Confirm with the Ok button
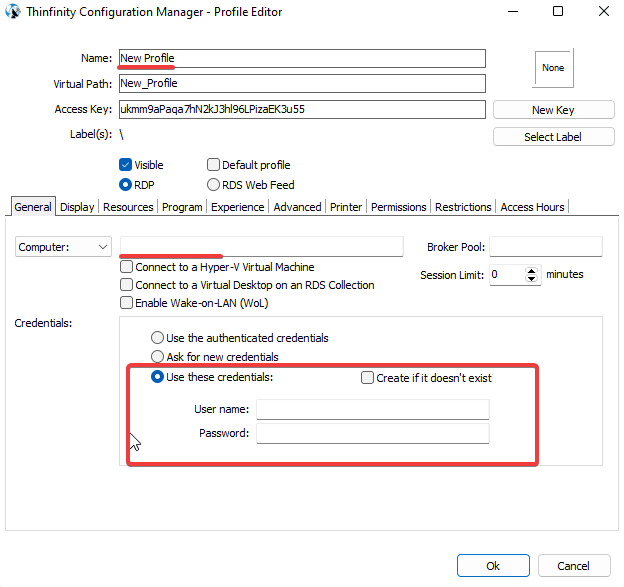This screenshot has width=624, height=587. 493,566
